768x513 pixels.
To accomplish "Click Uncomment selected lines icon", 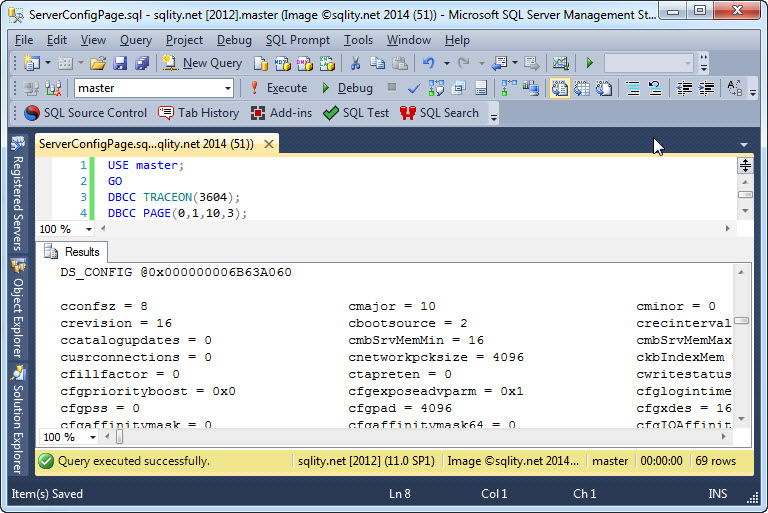I will point(655,88).
